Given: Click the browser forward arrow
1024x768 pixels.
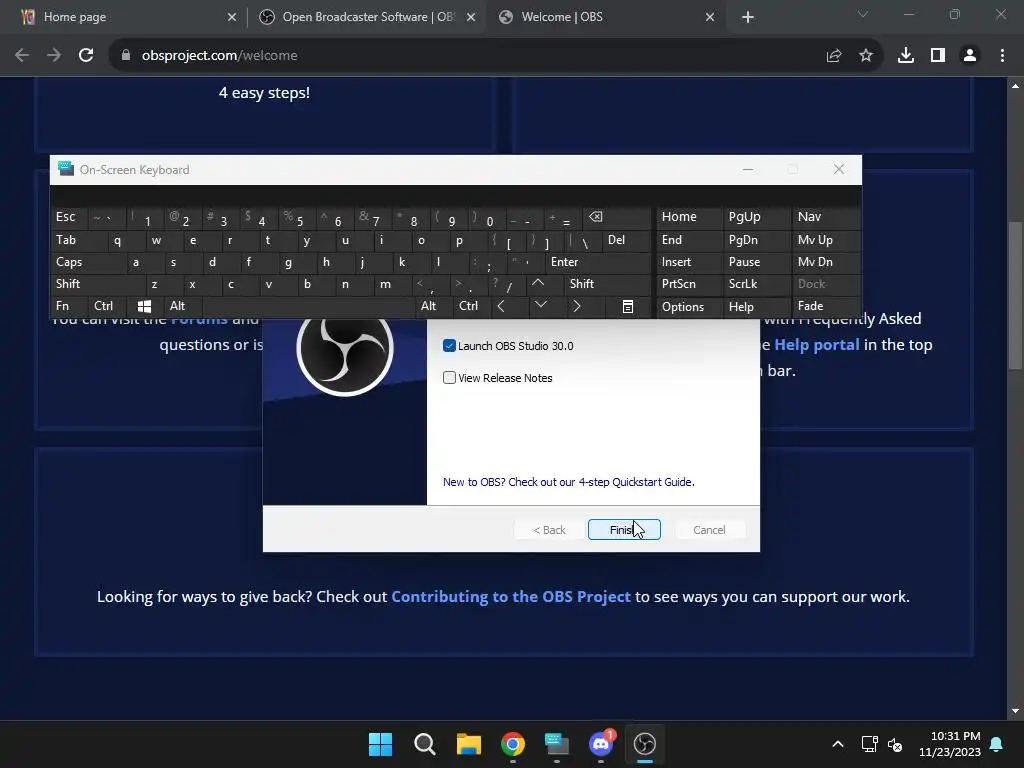Looking at the screenshot, I should click(54, 56).
